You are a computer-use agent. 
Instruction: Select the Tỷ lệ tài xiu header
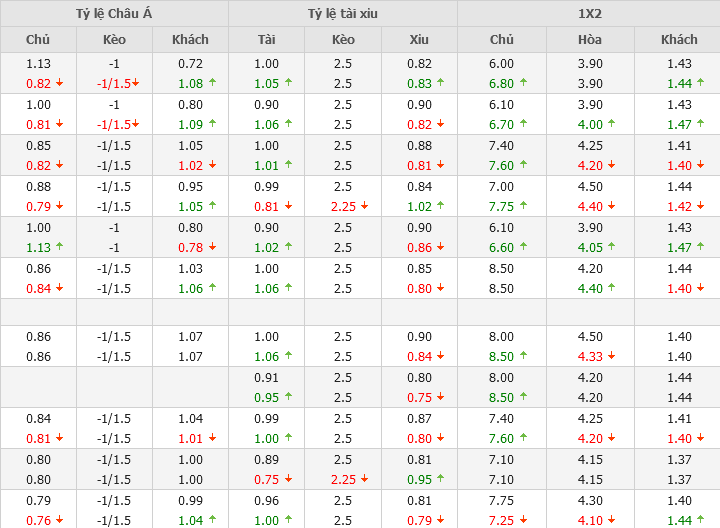(x=343, y=13)
